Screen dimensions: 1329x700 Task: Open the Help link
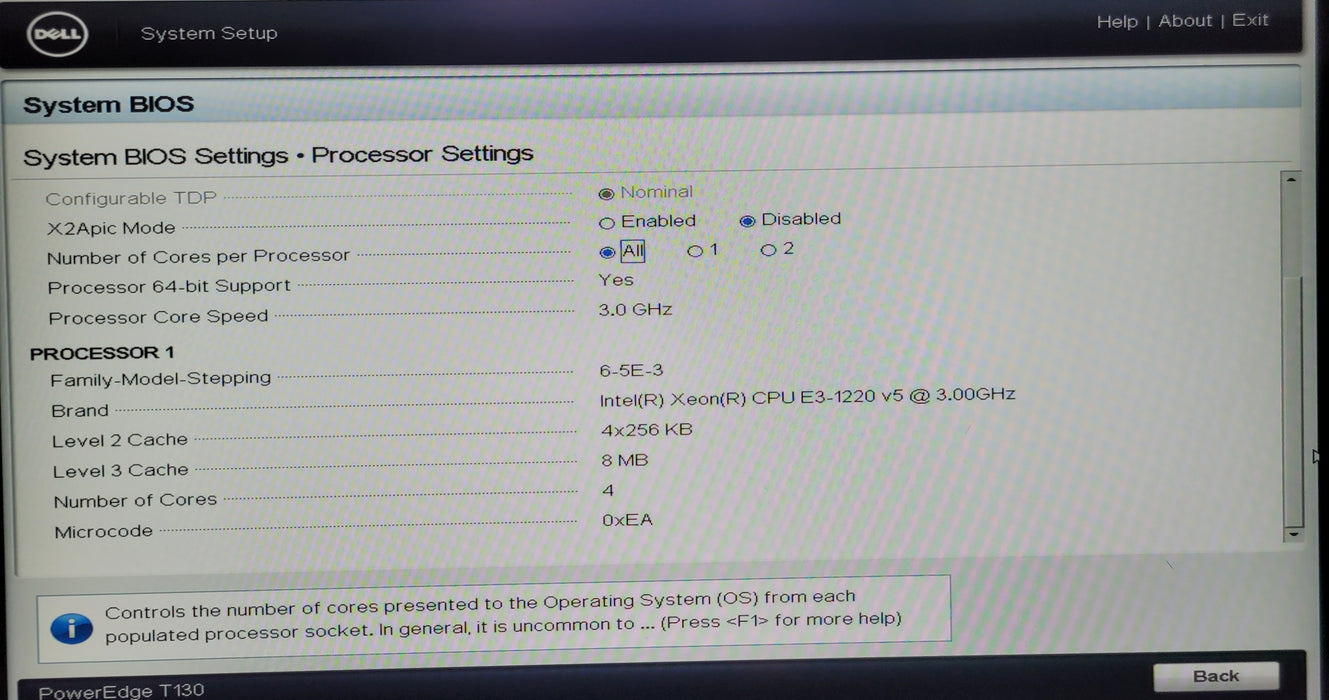click(x=1117, y=21)
